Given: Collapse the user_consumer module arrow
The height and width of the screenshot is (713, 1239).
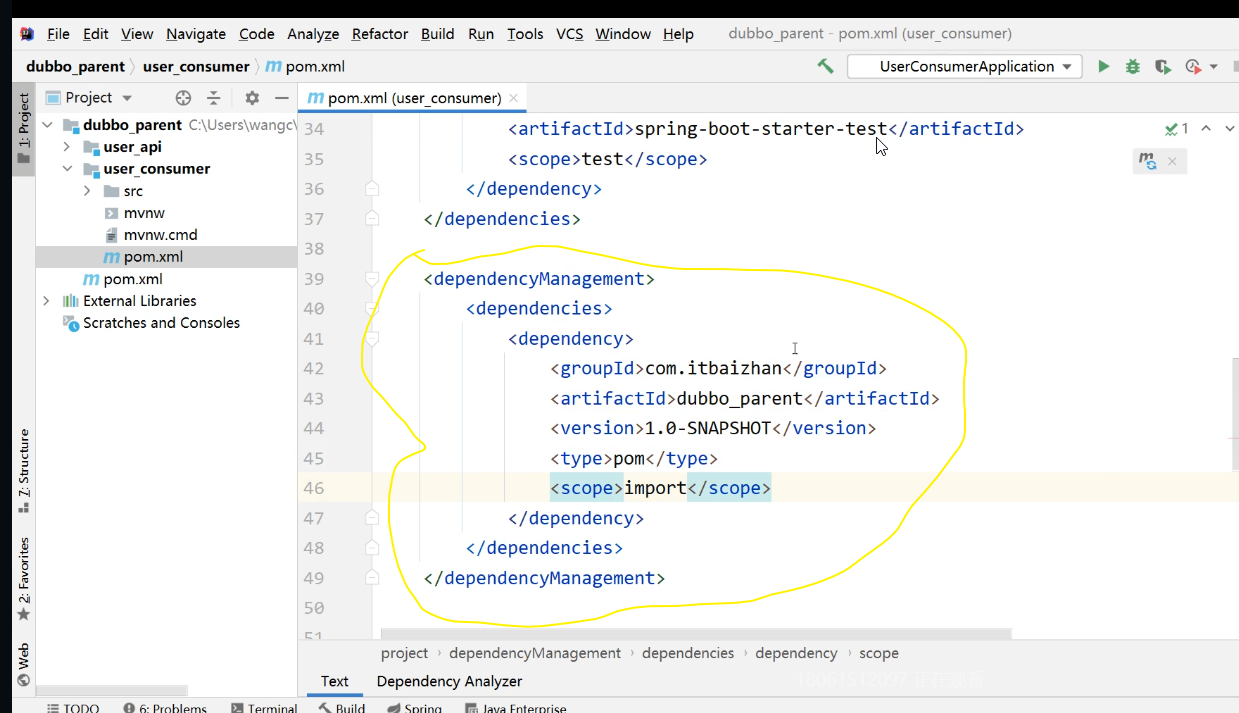Looking at the screenshot, I should pos(67,169).
